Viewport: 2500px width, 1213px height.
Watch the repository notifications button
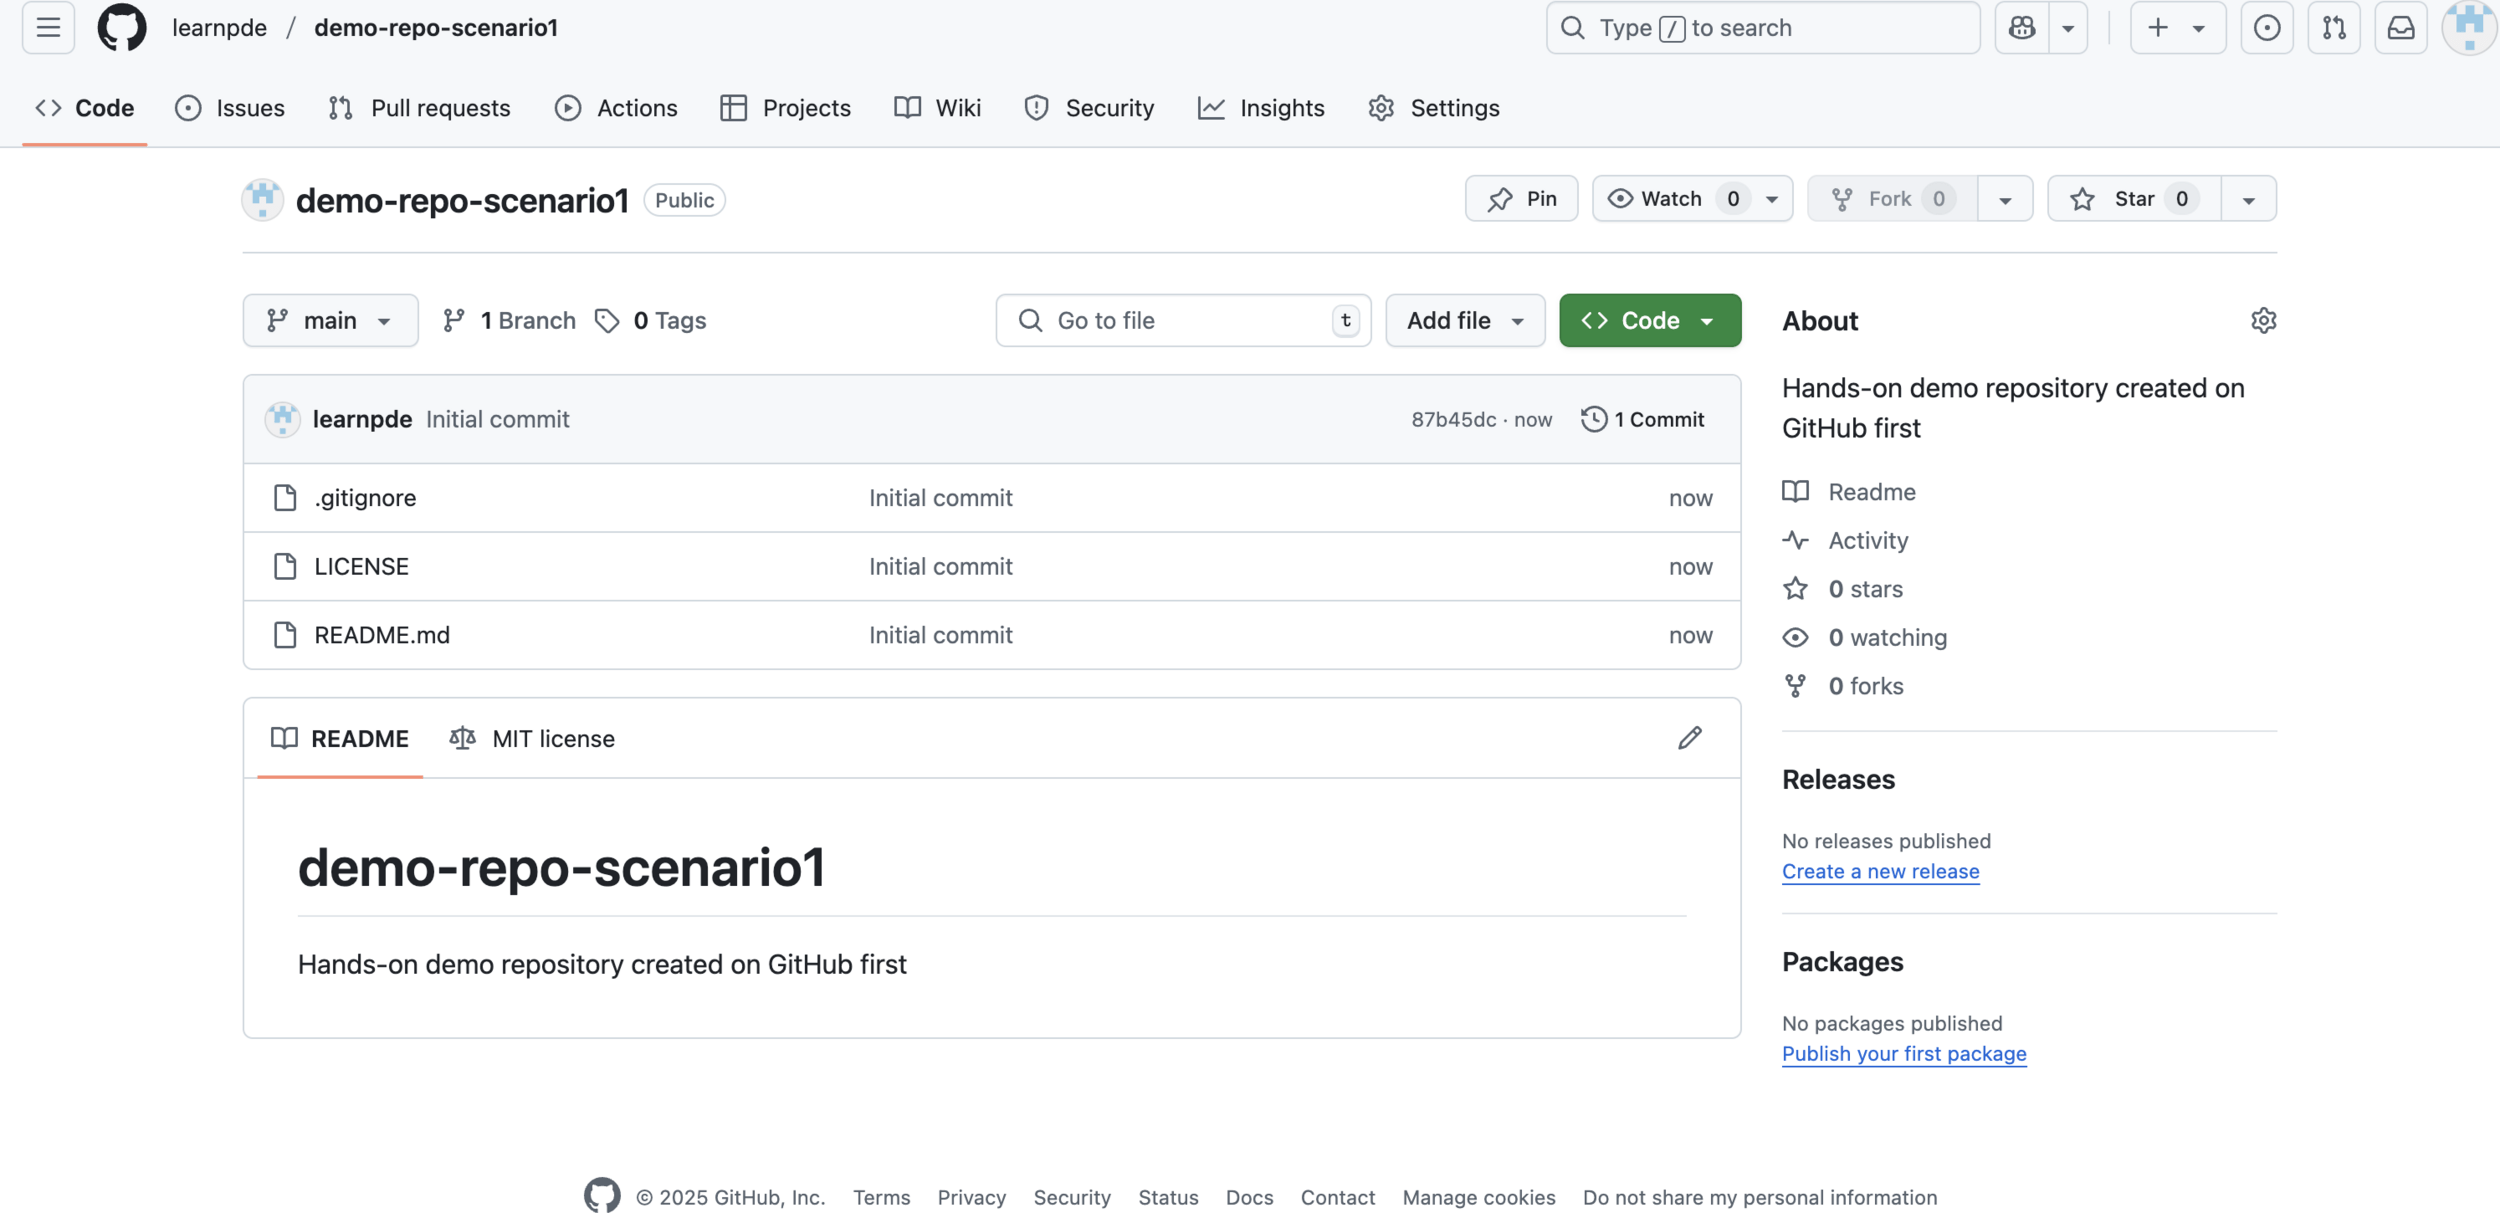[x=1671, y=199]
